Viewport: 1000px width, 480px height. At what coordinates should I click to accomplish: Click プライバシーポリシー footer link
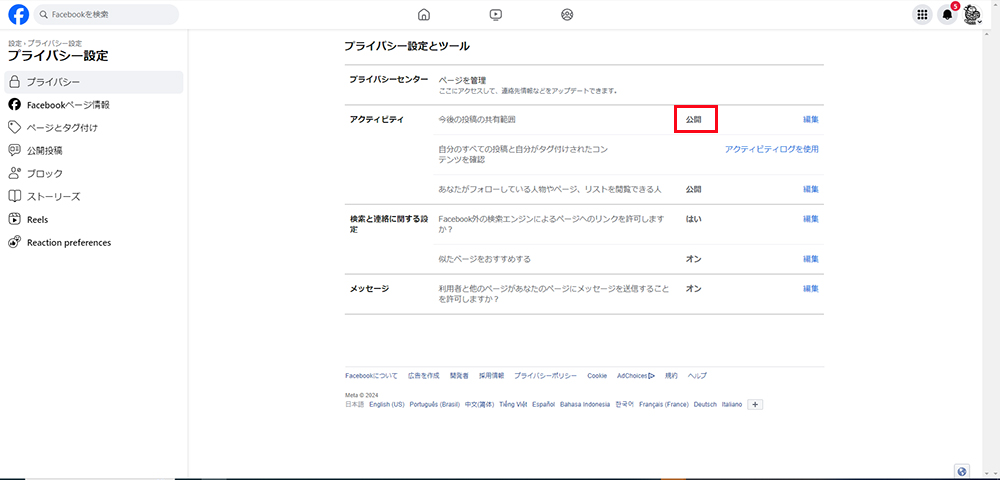[x=546, y=376]
